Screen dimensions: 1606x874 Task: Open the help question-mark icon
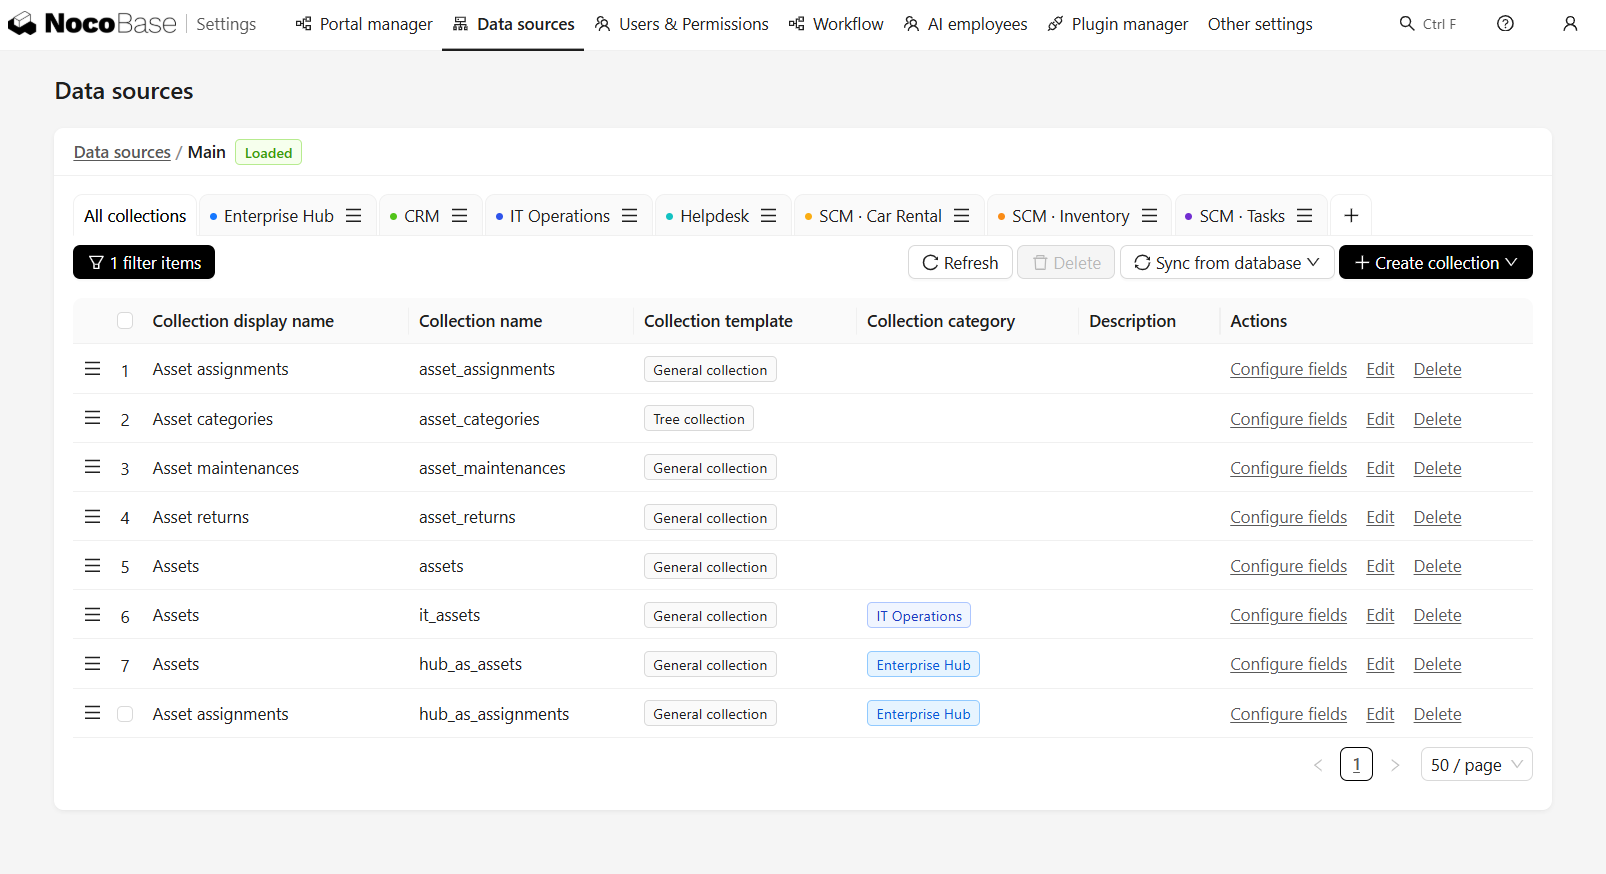[x=1505, y=24]
